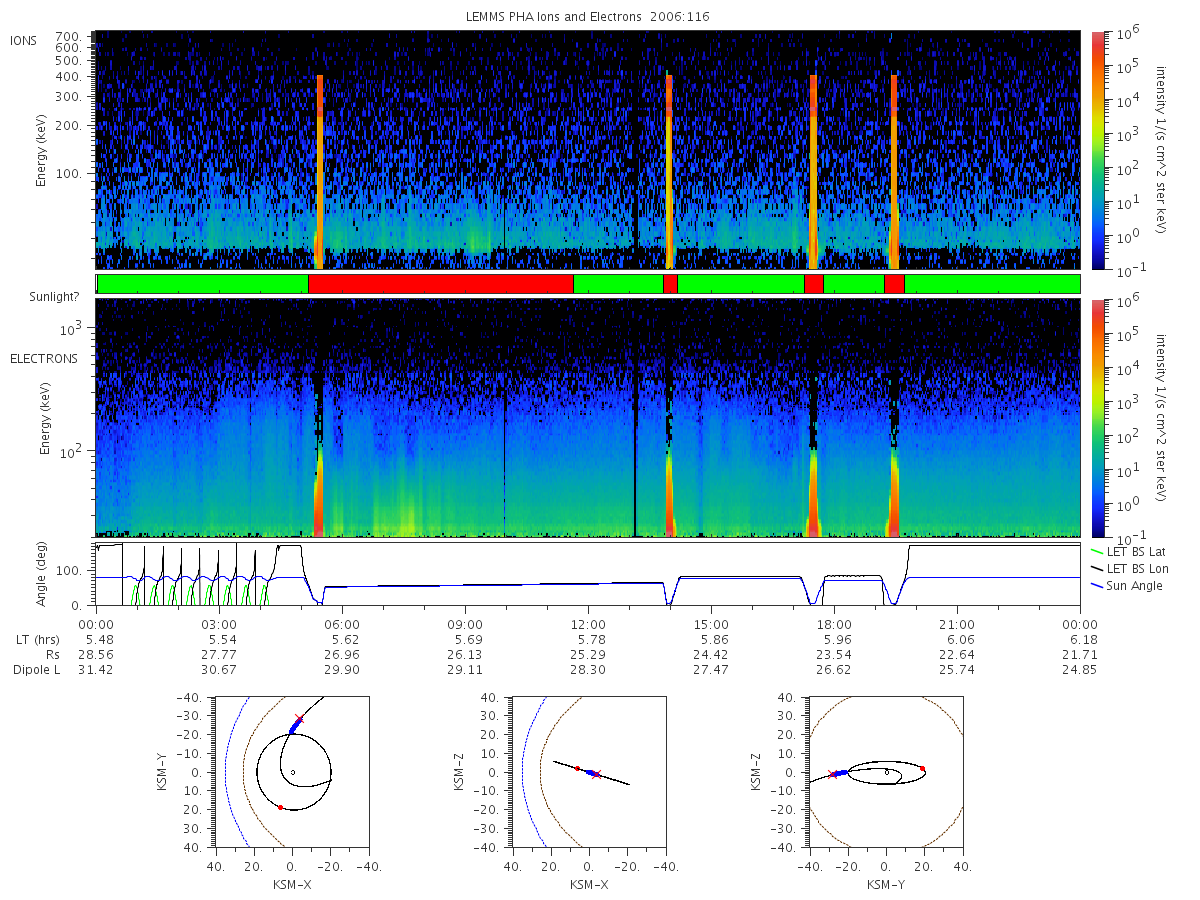Click the '21:00' time tick label
The image size is (1200, 900).
point(957,624)
